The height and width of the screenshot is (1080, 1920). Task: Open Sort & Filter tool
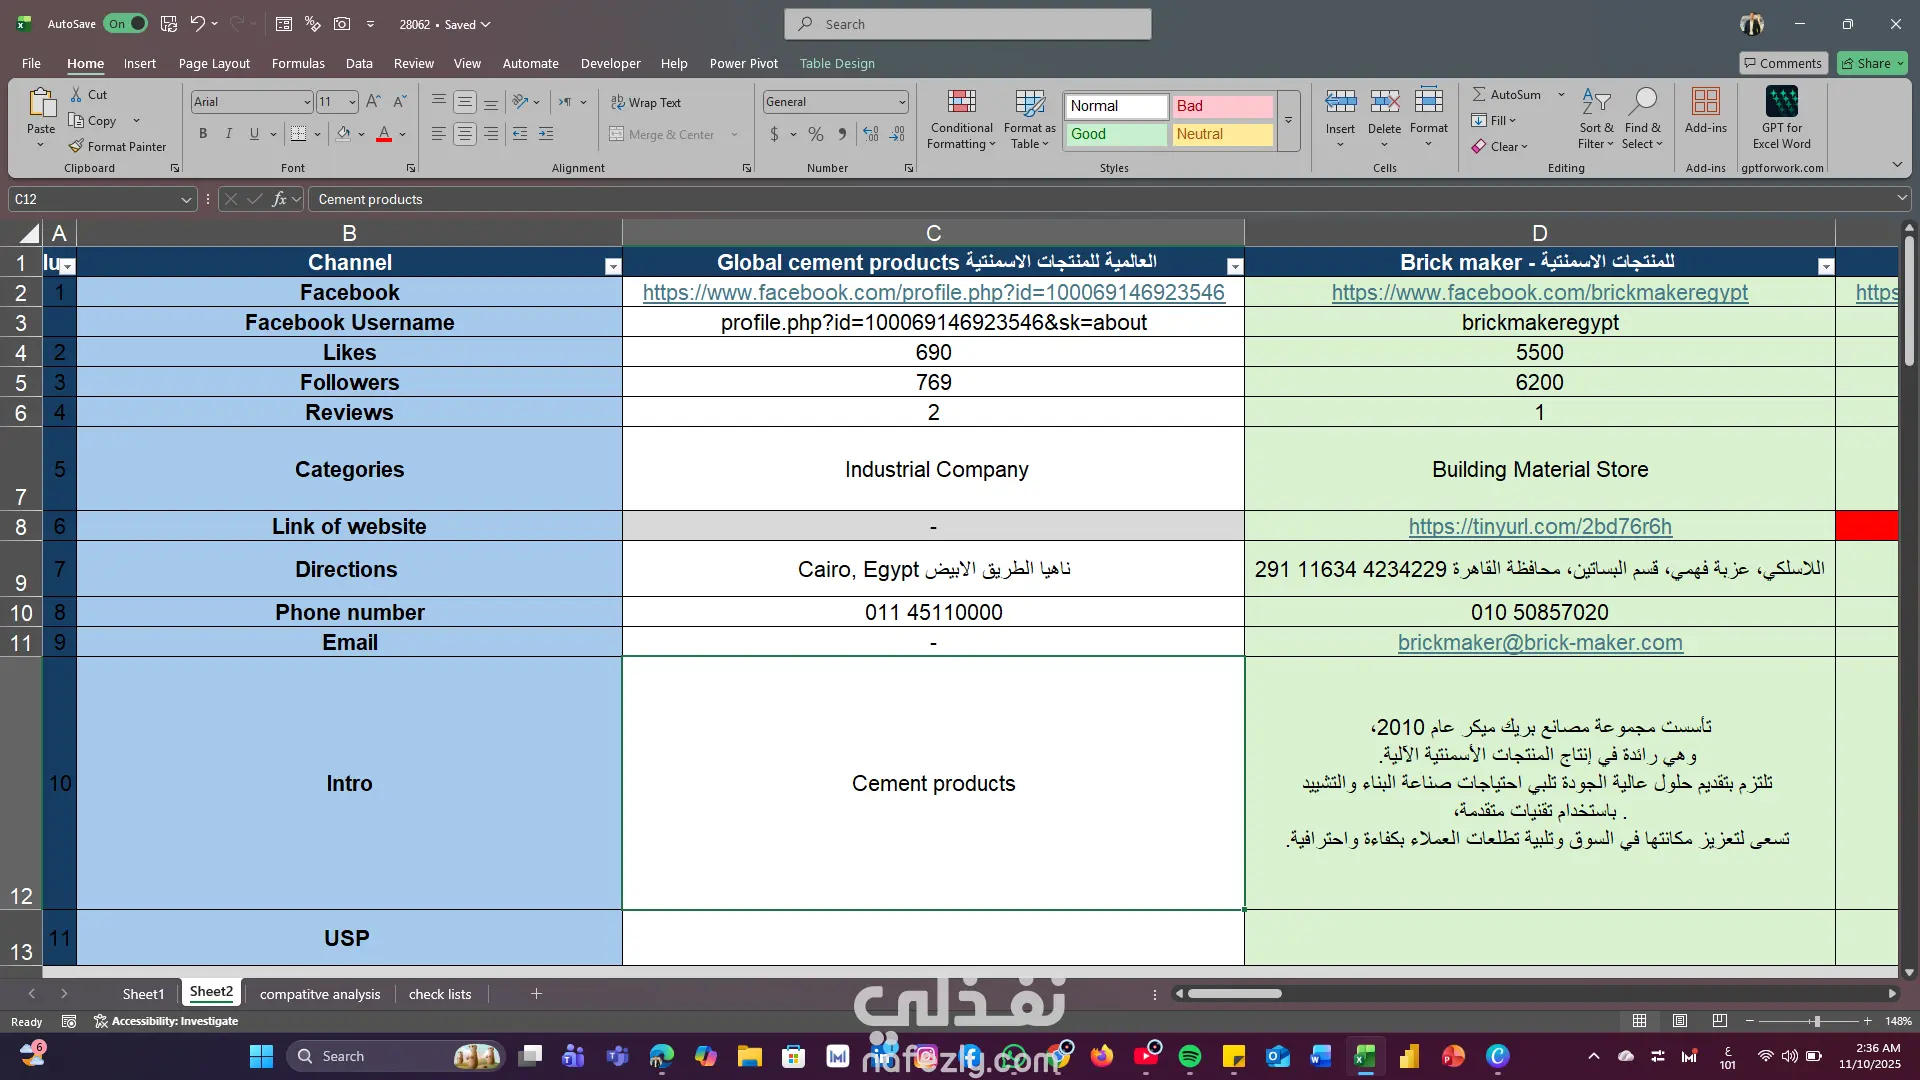1596,103
